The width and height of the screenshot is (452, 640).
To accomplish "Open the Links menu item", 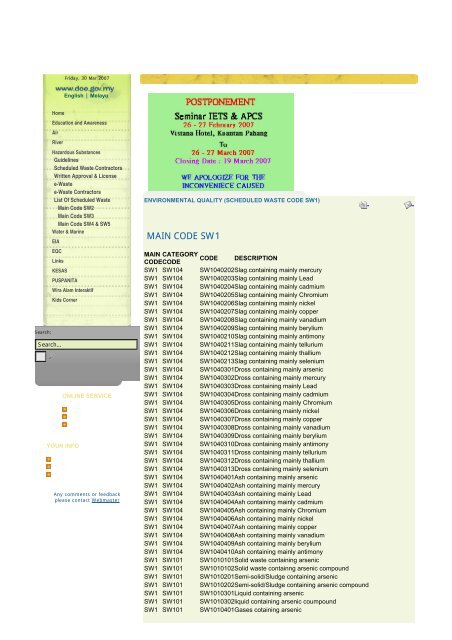I will [x=58, y=261].
